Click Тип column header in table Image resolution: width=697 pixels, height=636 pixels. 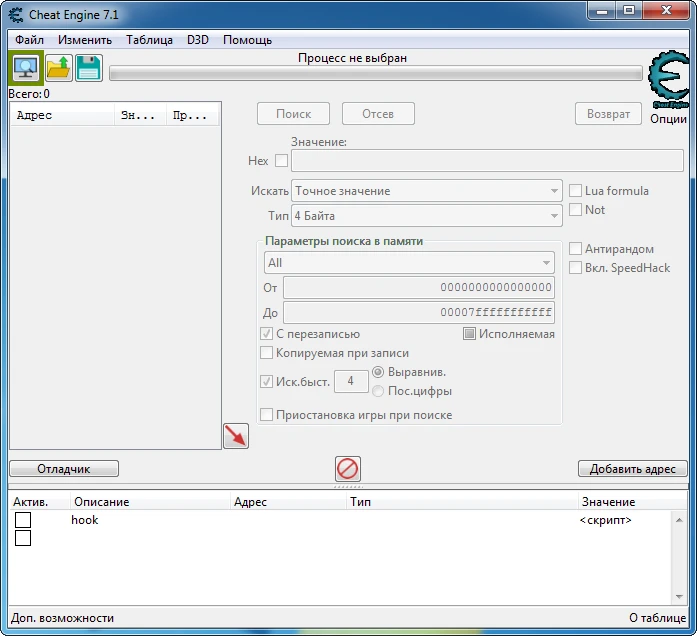(462, 502)
